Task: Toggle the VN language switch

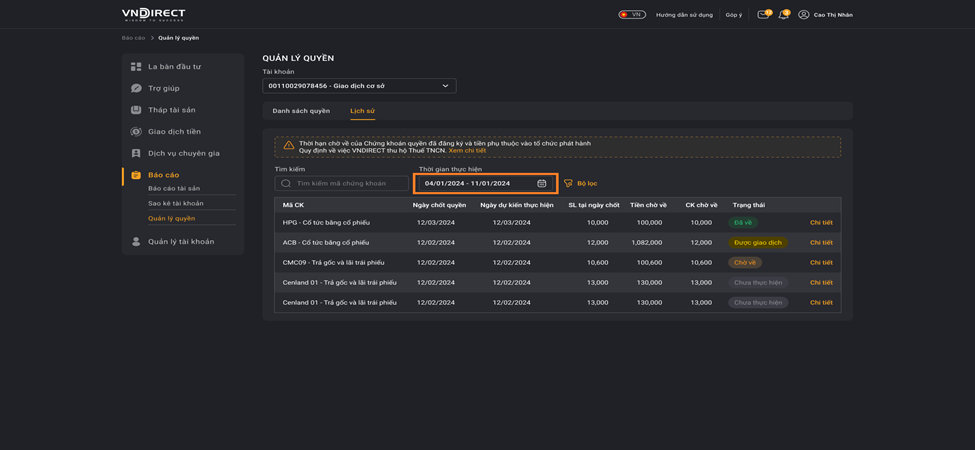Action: 632,14
